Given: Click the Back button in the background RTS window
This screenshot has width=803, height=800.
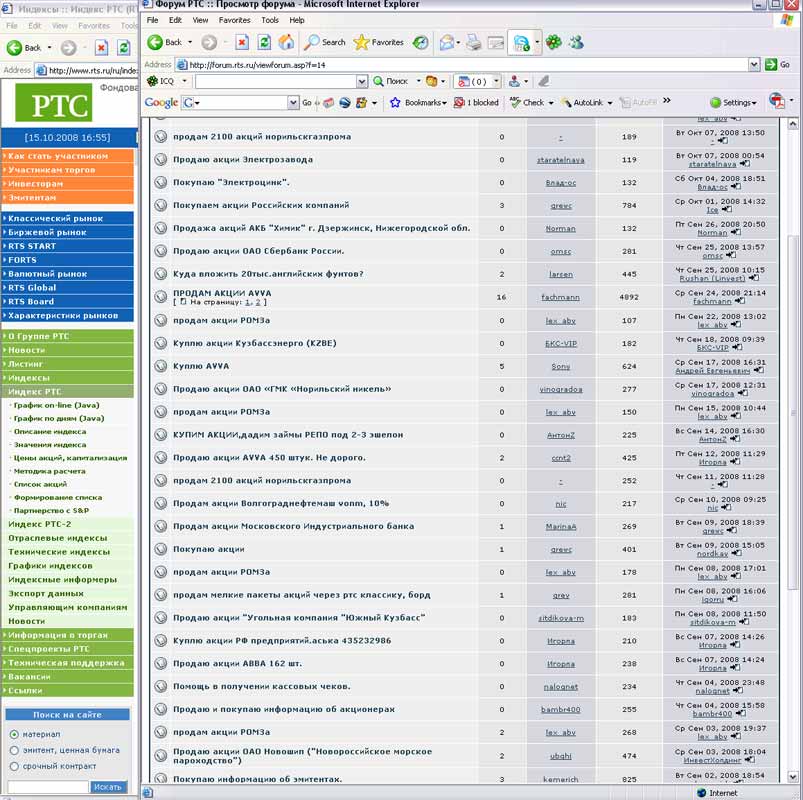Looking at the screenshot, I should coord(24,48).
